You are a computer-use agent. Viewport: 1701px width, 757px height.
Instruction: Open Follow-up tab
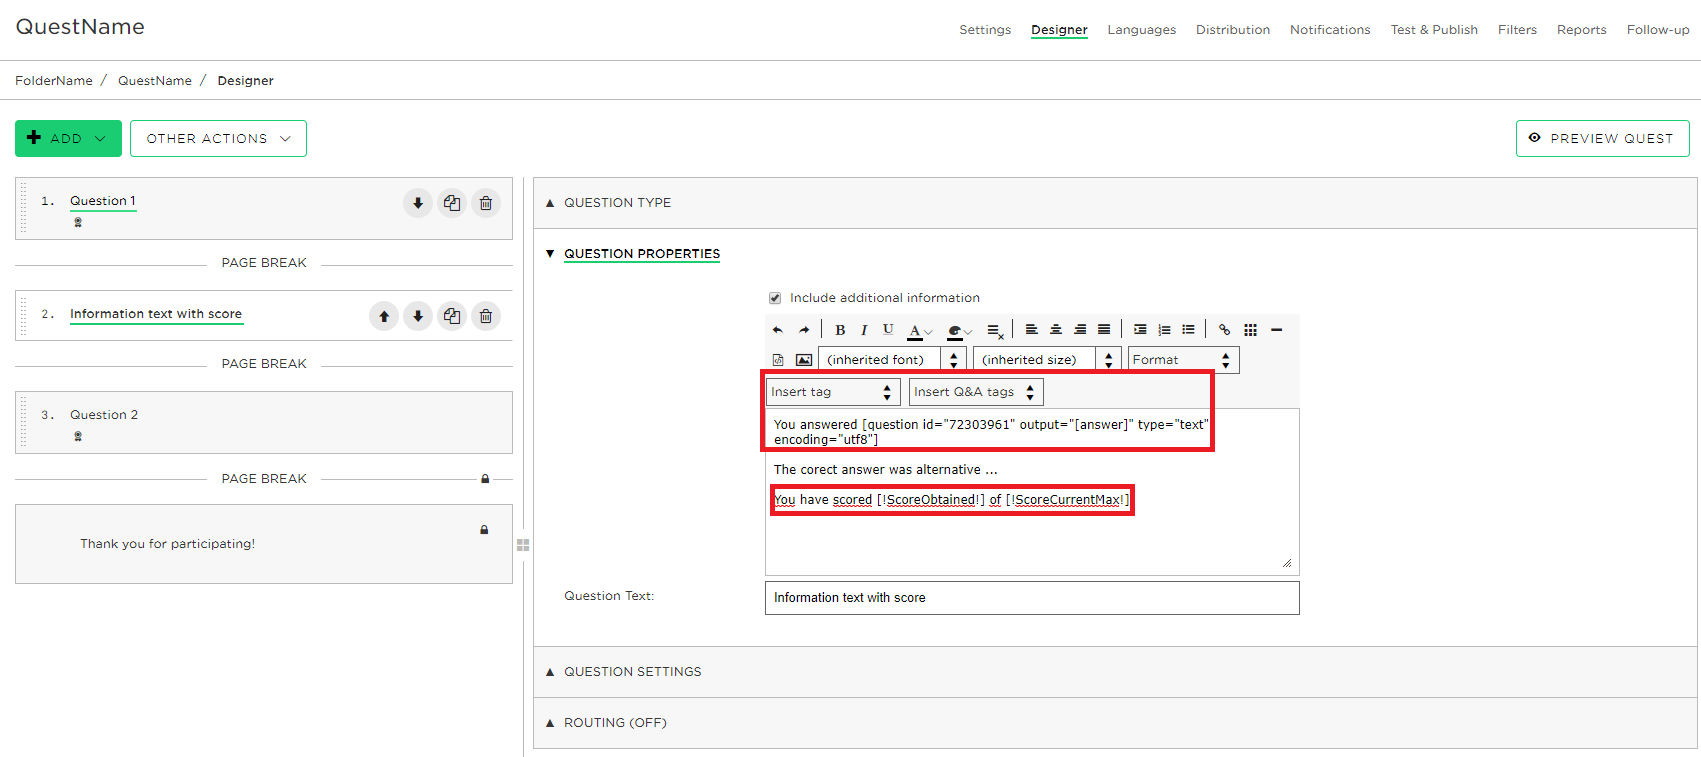(x=1658, y=30)
